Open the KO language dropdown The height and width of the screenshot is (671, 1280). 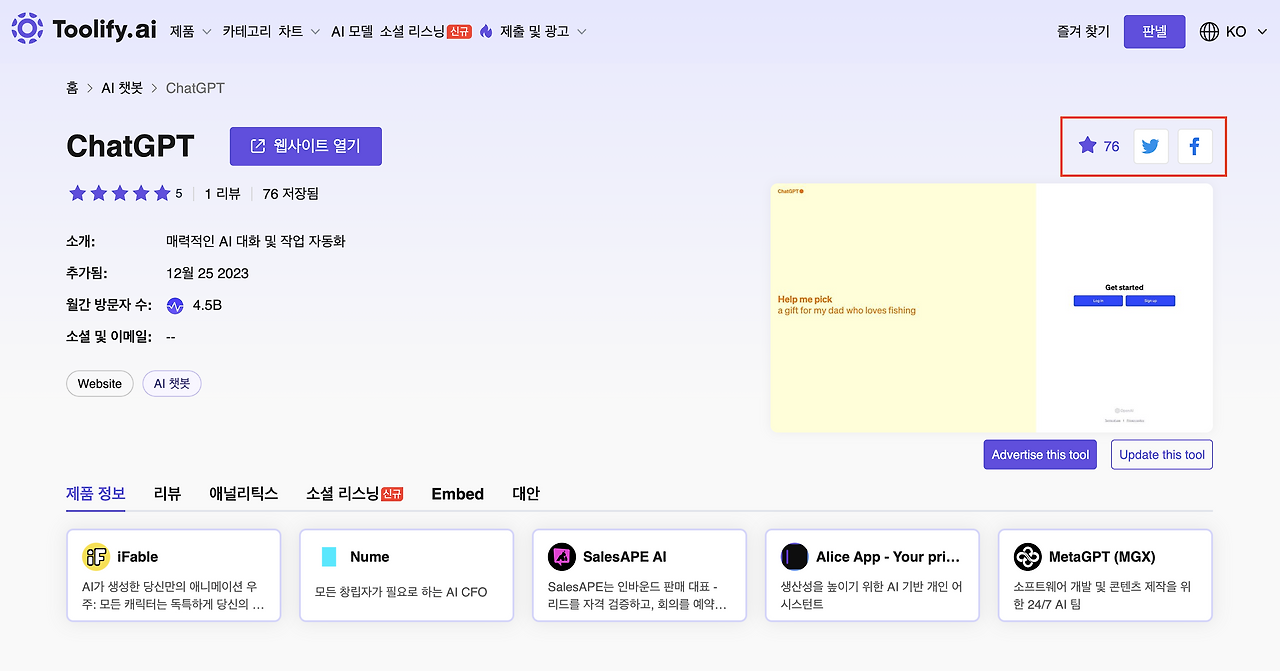click(1234, 31)
